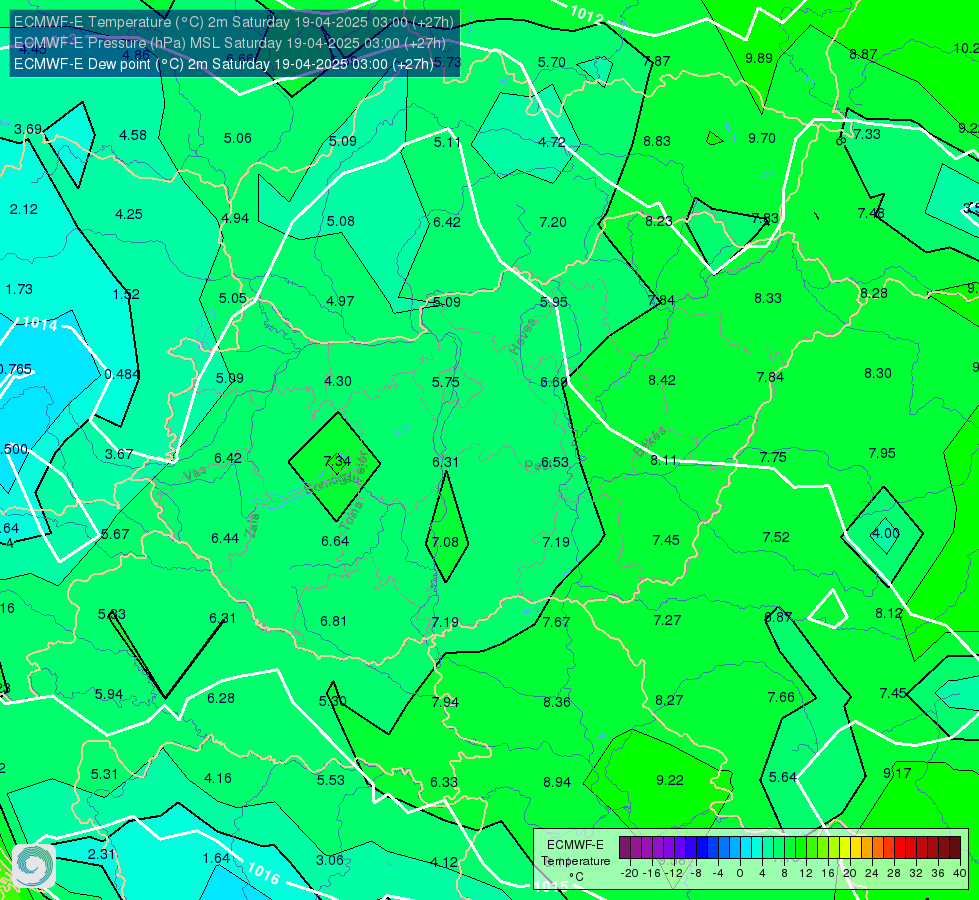The image size is (979, 900).
Task: Click the 7.95 dew point value
Action: (x=882, y=453)
